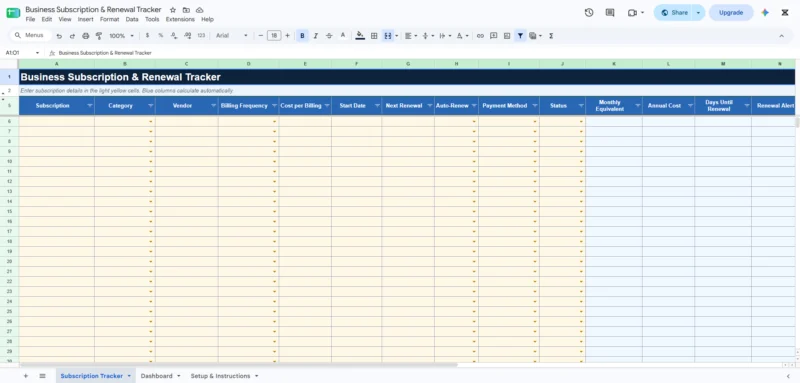Screen dimensions: 800x383
Task: Click the font size field
Action: click(274, 36)
